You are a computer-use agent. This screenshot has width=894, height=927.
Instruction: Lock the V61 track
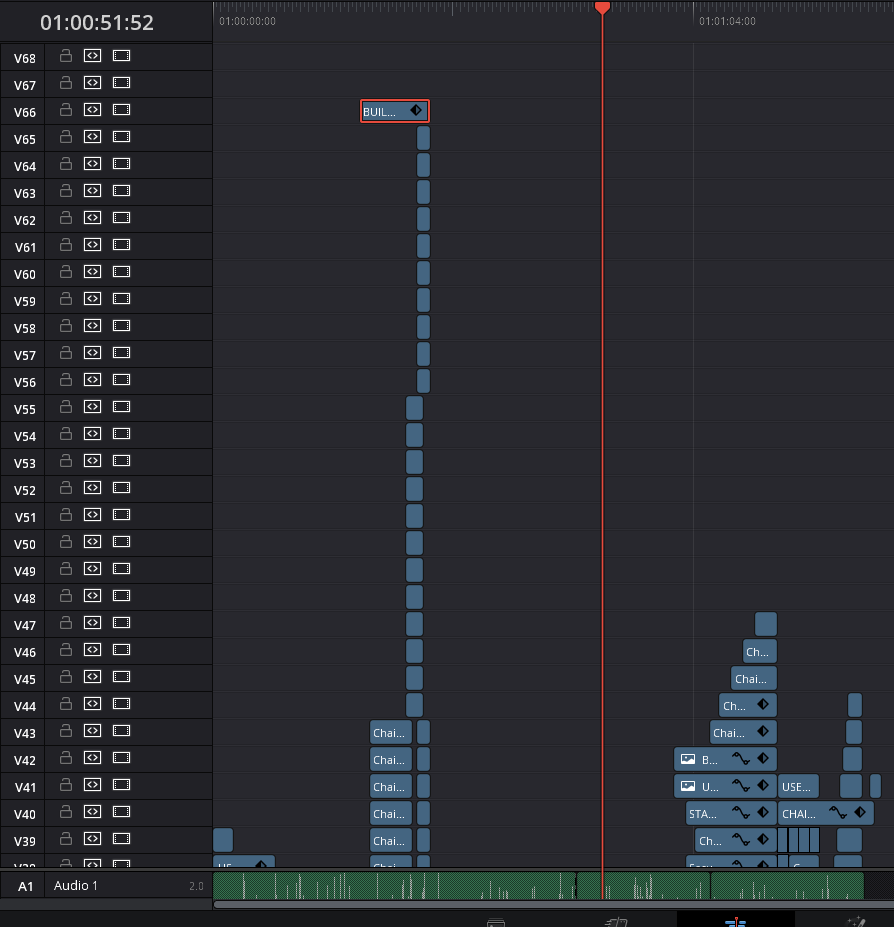66,245
